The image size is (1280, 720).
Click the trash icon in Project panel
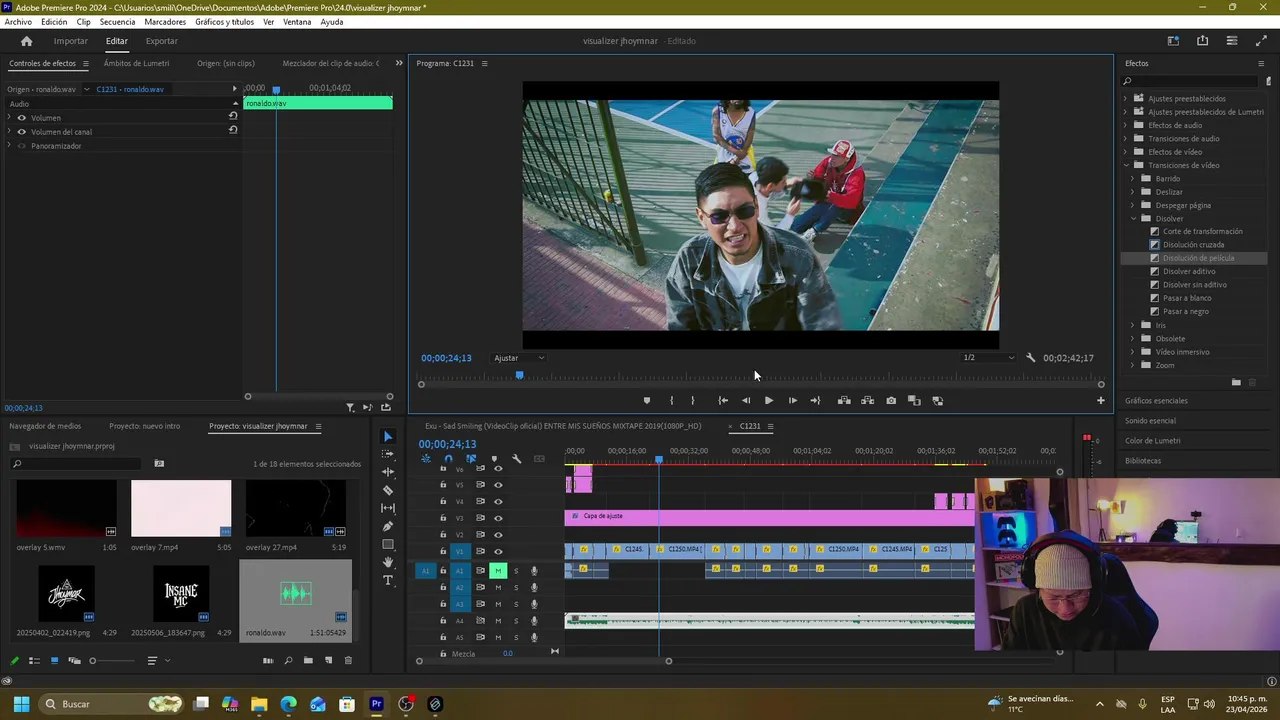[348, 660]
